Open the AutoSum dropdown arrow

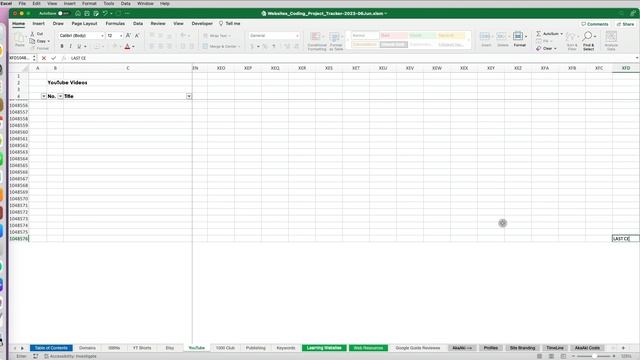point(562,34)
